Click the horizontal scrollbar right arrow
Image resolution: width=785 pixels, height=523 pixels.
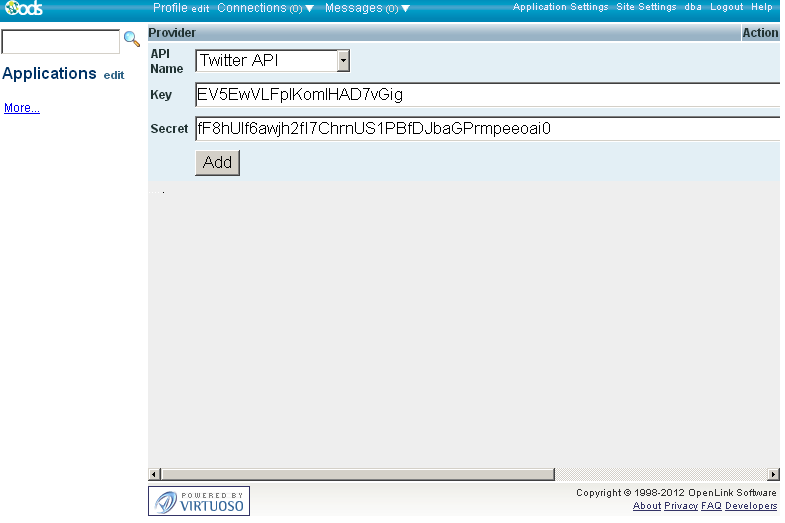point(773,474)
